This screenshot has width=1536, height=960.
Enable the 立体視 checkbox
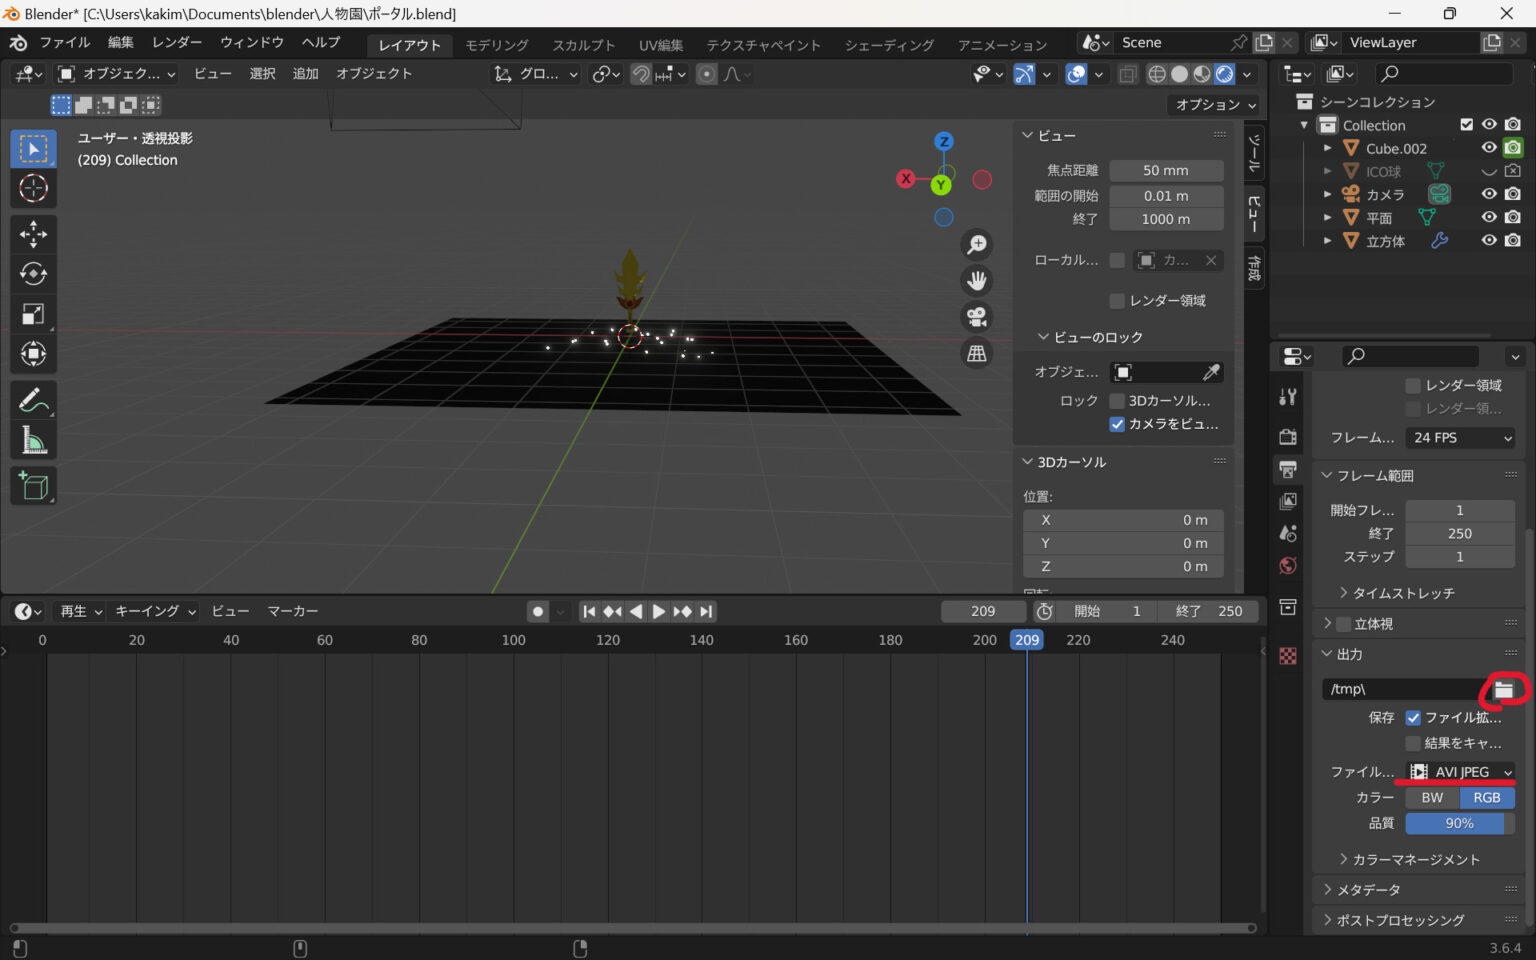1343,624
